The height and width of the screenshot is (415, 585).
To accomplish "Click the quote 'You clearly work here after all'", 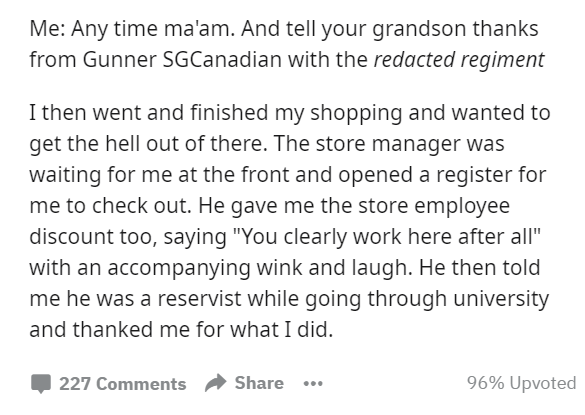I will 386,237.
